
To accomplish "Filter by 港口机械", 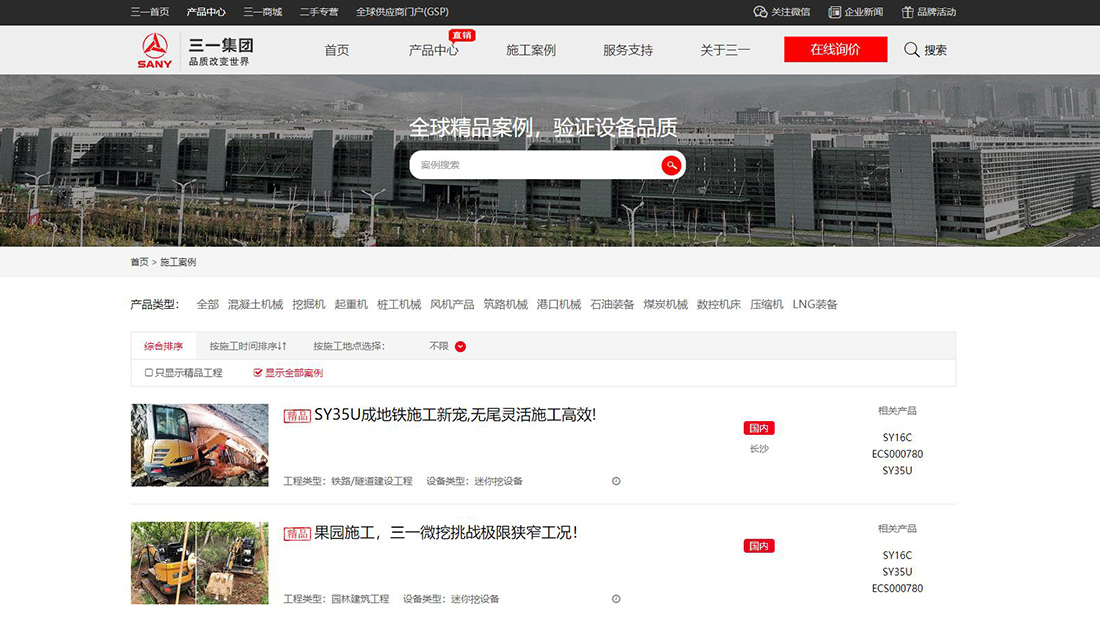I will [558, 304].
